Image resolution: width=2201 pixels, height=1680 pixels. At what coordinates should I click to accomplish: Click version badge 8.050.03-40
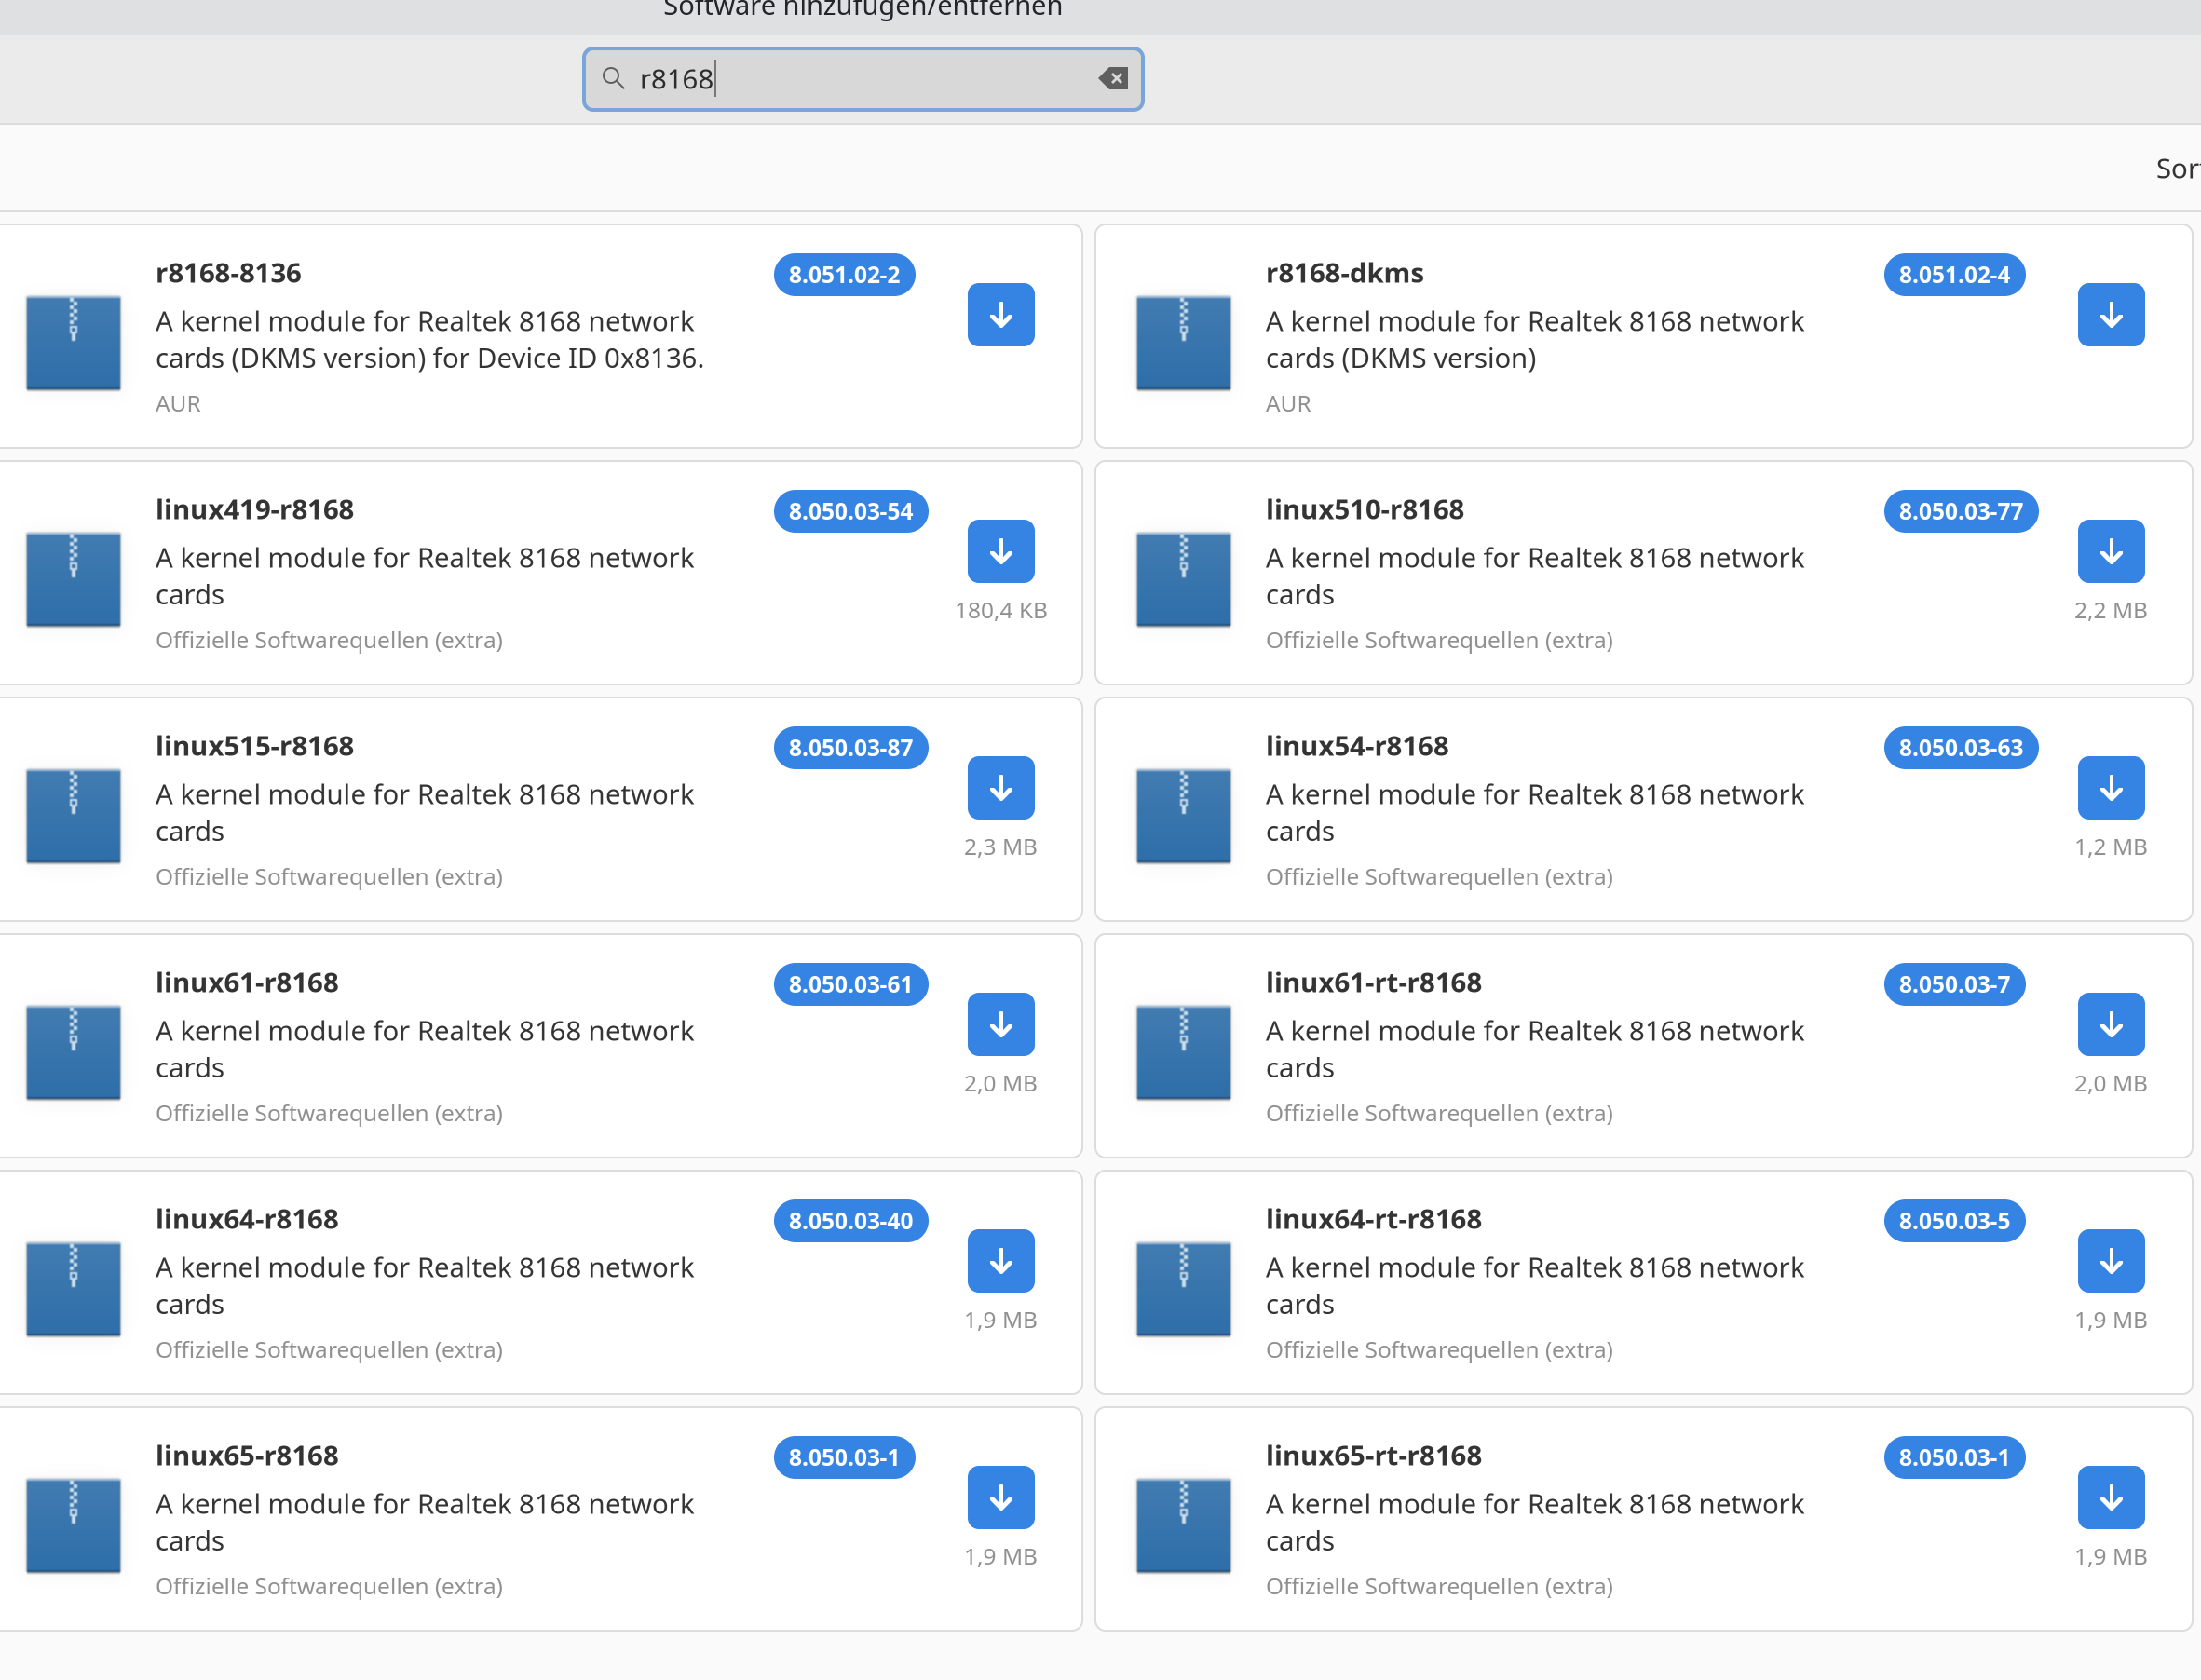pos(850,1220)
